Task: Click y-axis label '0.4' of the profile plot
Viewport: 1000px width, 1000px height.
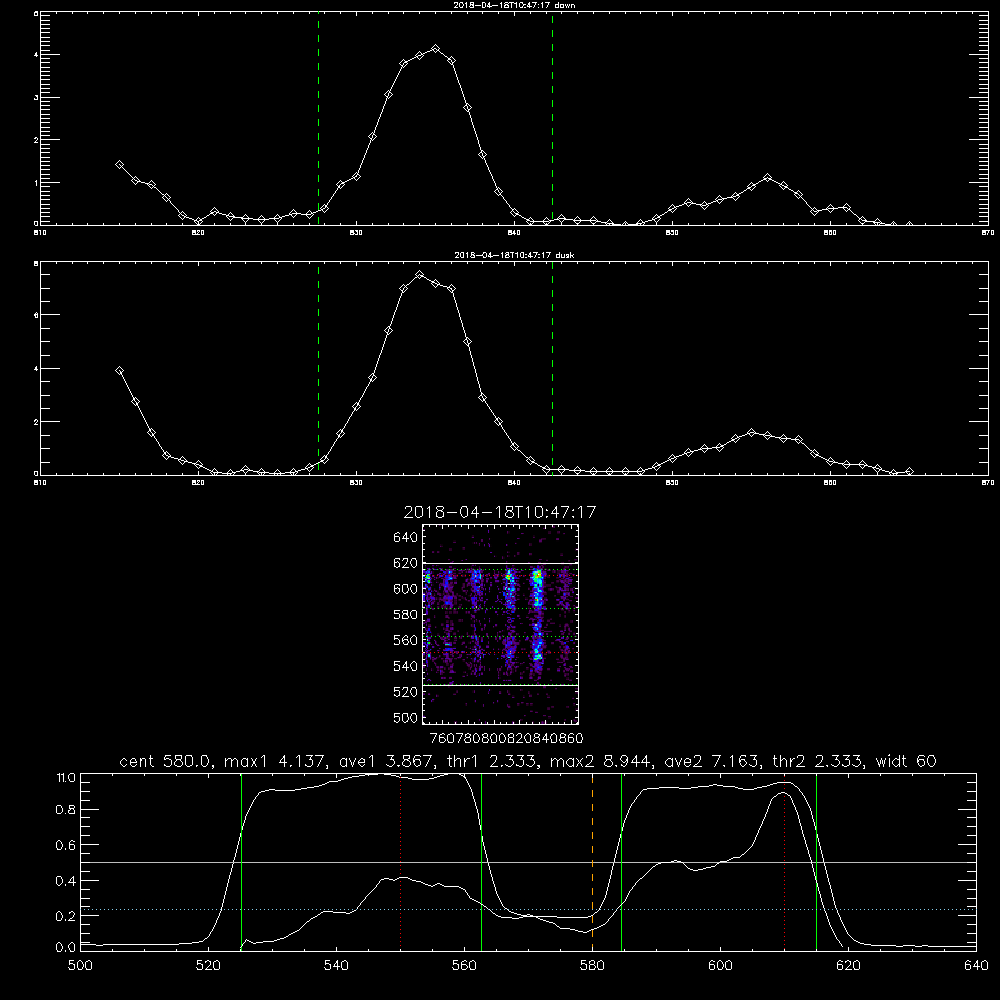Action: [66, 881]
